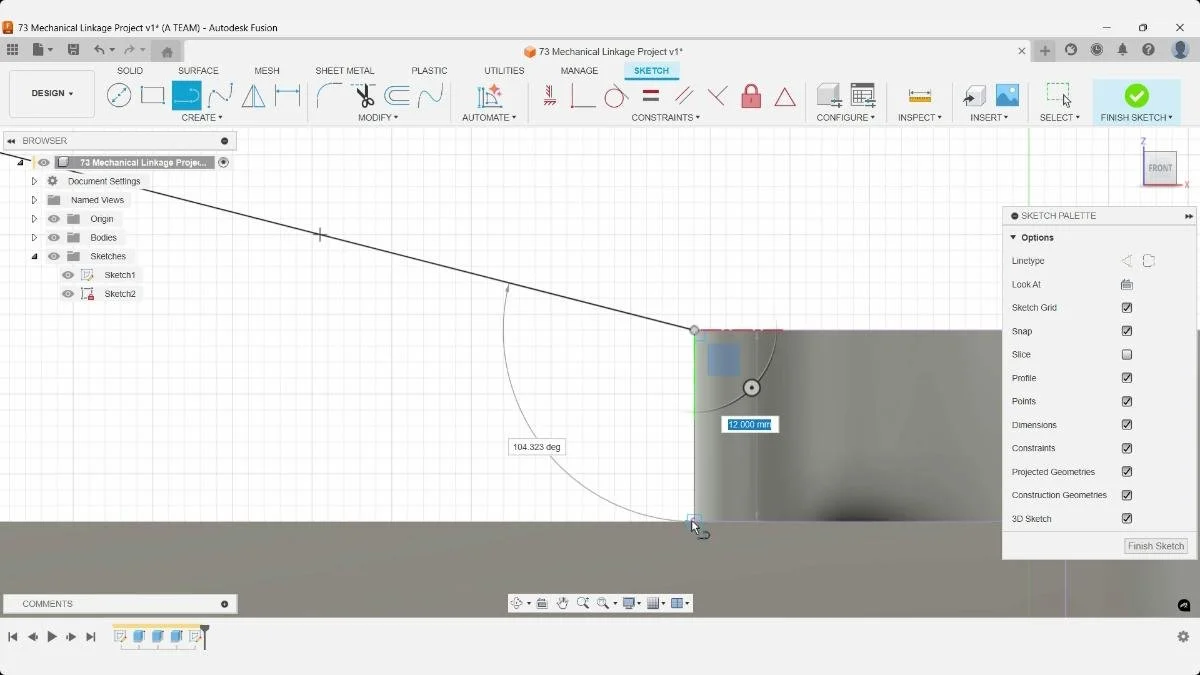Open the DESIGN workspace dropdown
The width and height of the screenshot is (1200, 675).
[52, 94]
